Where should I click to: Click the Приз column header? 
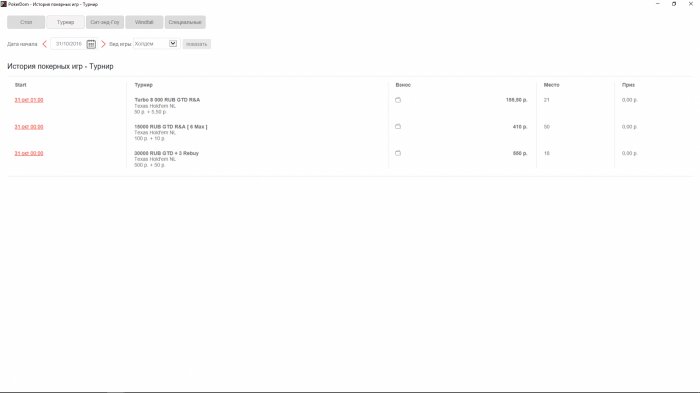pos(628,85)
